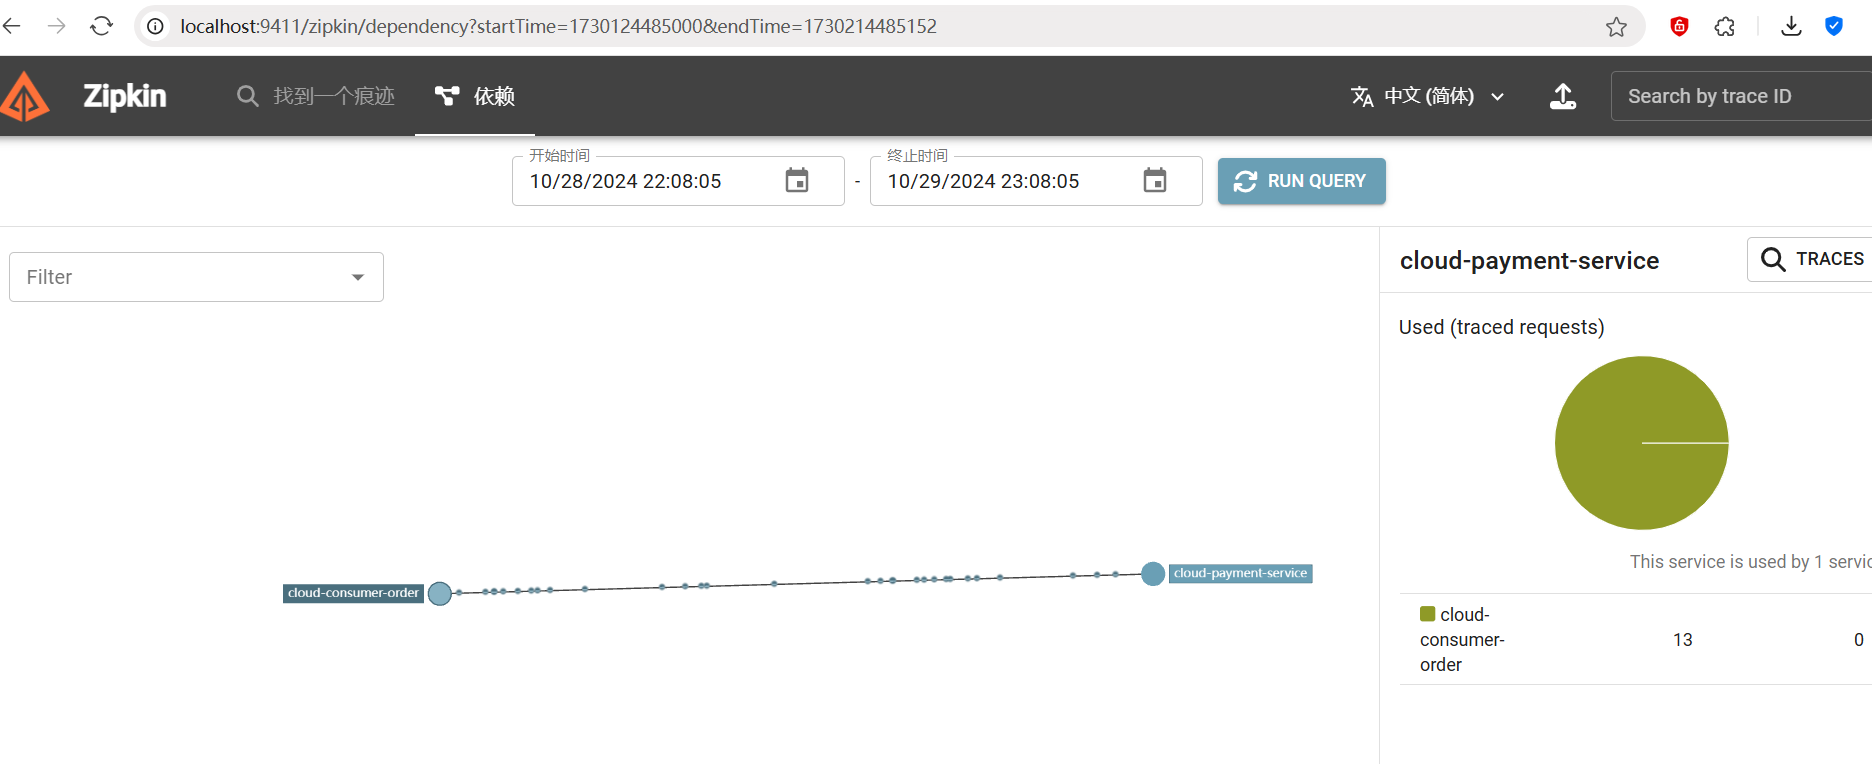Click the RUN QUERY button

(x=1301, y=181)
